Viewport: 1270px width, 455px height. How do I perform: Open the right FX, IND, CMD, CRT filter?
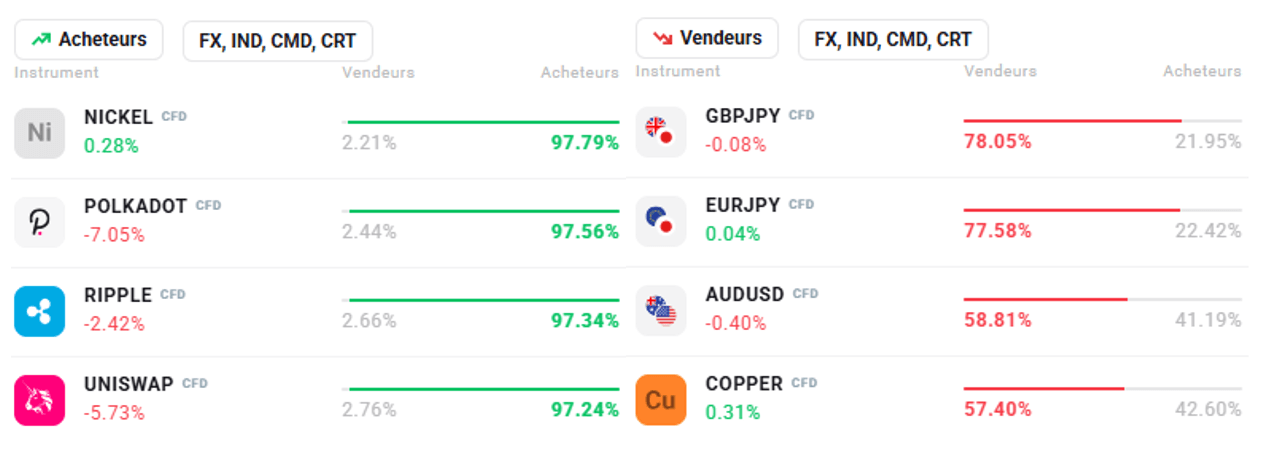click(893, 40)
